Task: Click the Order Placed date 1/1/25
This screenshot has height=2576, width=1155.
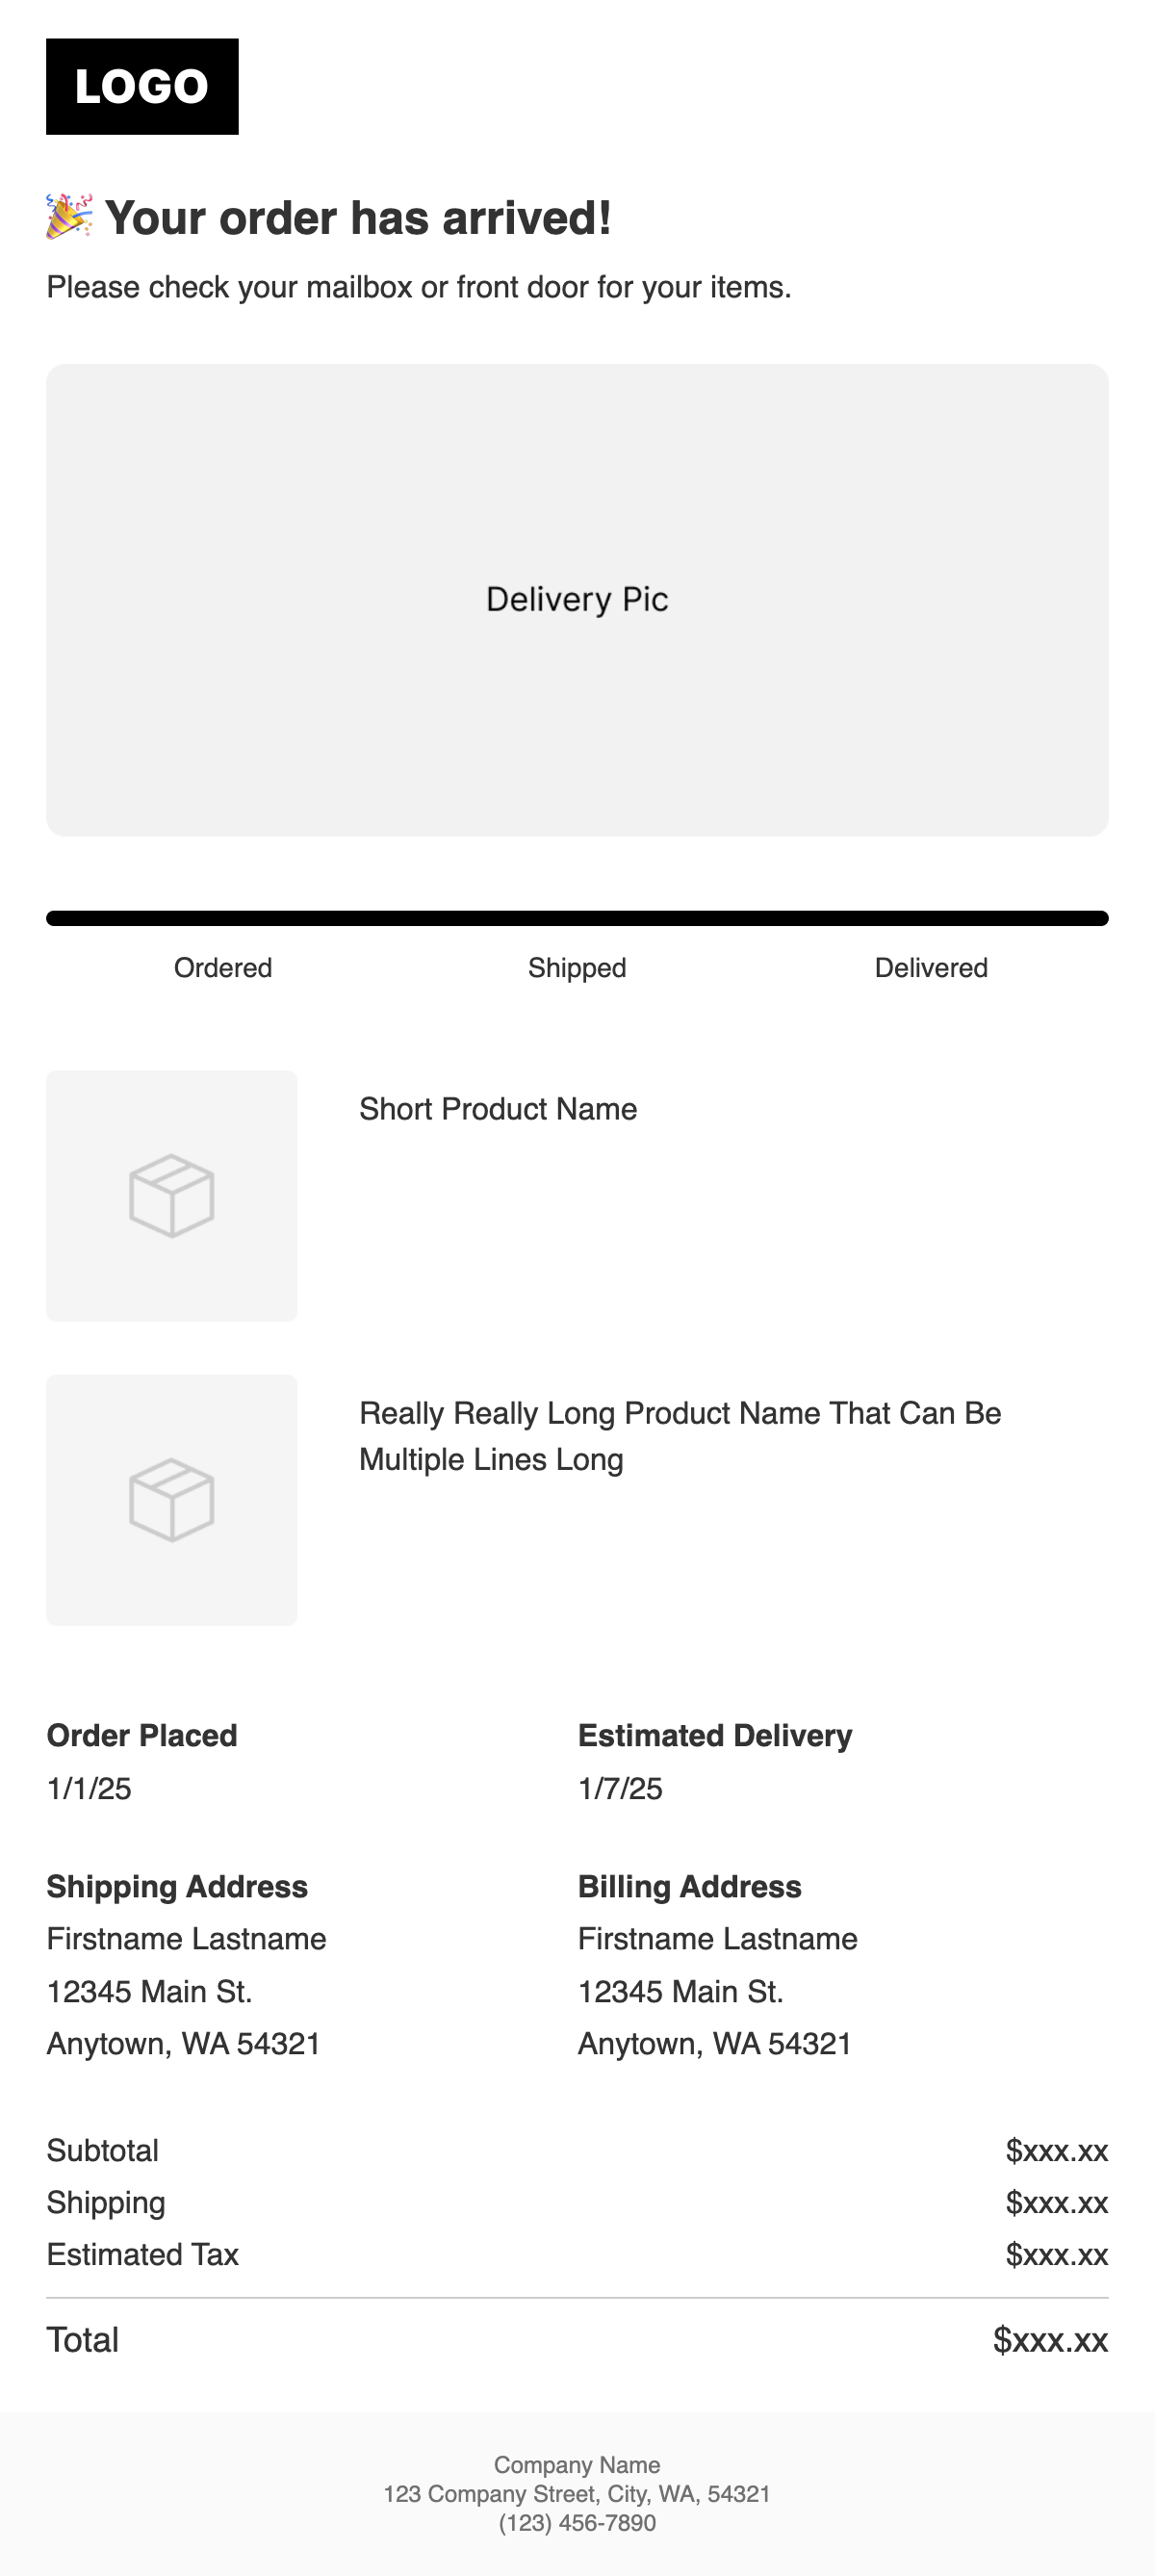Action: point(89,1788)
